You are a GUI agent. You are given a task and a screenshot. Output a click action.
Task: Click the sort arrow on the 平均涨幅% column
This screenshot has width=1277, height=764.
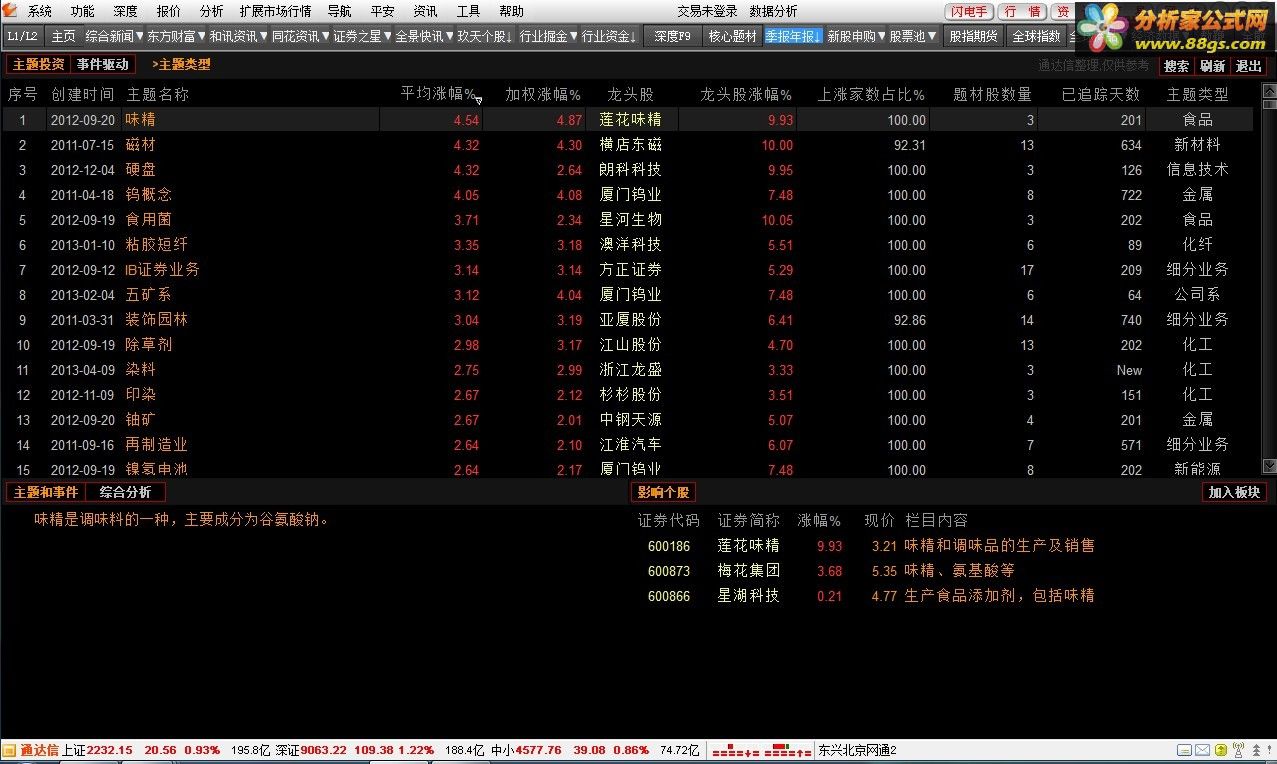click(x=478, y=100)
